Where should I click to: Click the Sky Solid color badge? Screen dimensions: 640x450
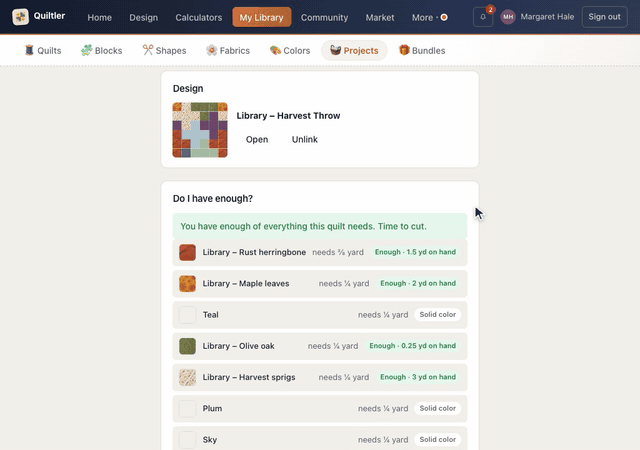pos(438,439)
